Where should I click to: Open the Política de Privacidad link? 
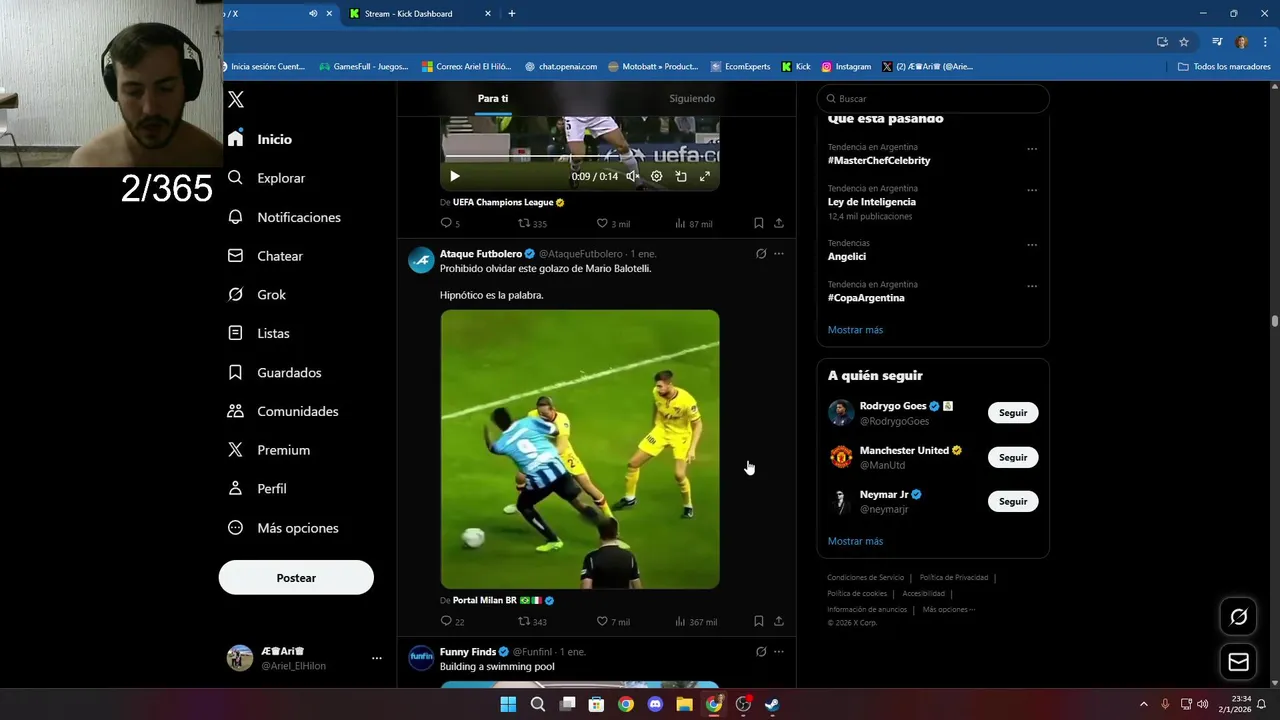[x=954, y=578]
